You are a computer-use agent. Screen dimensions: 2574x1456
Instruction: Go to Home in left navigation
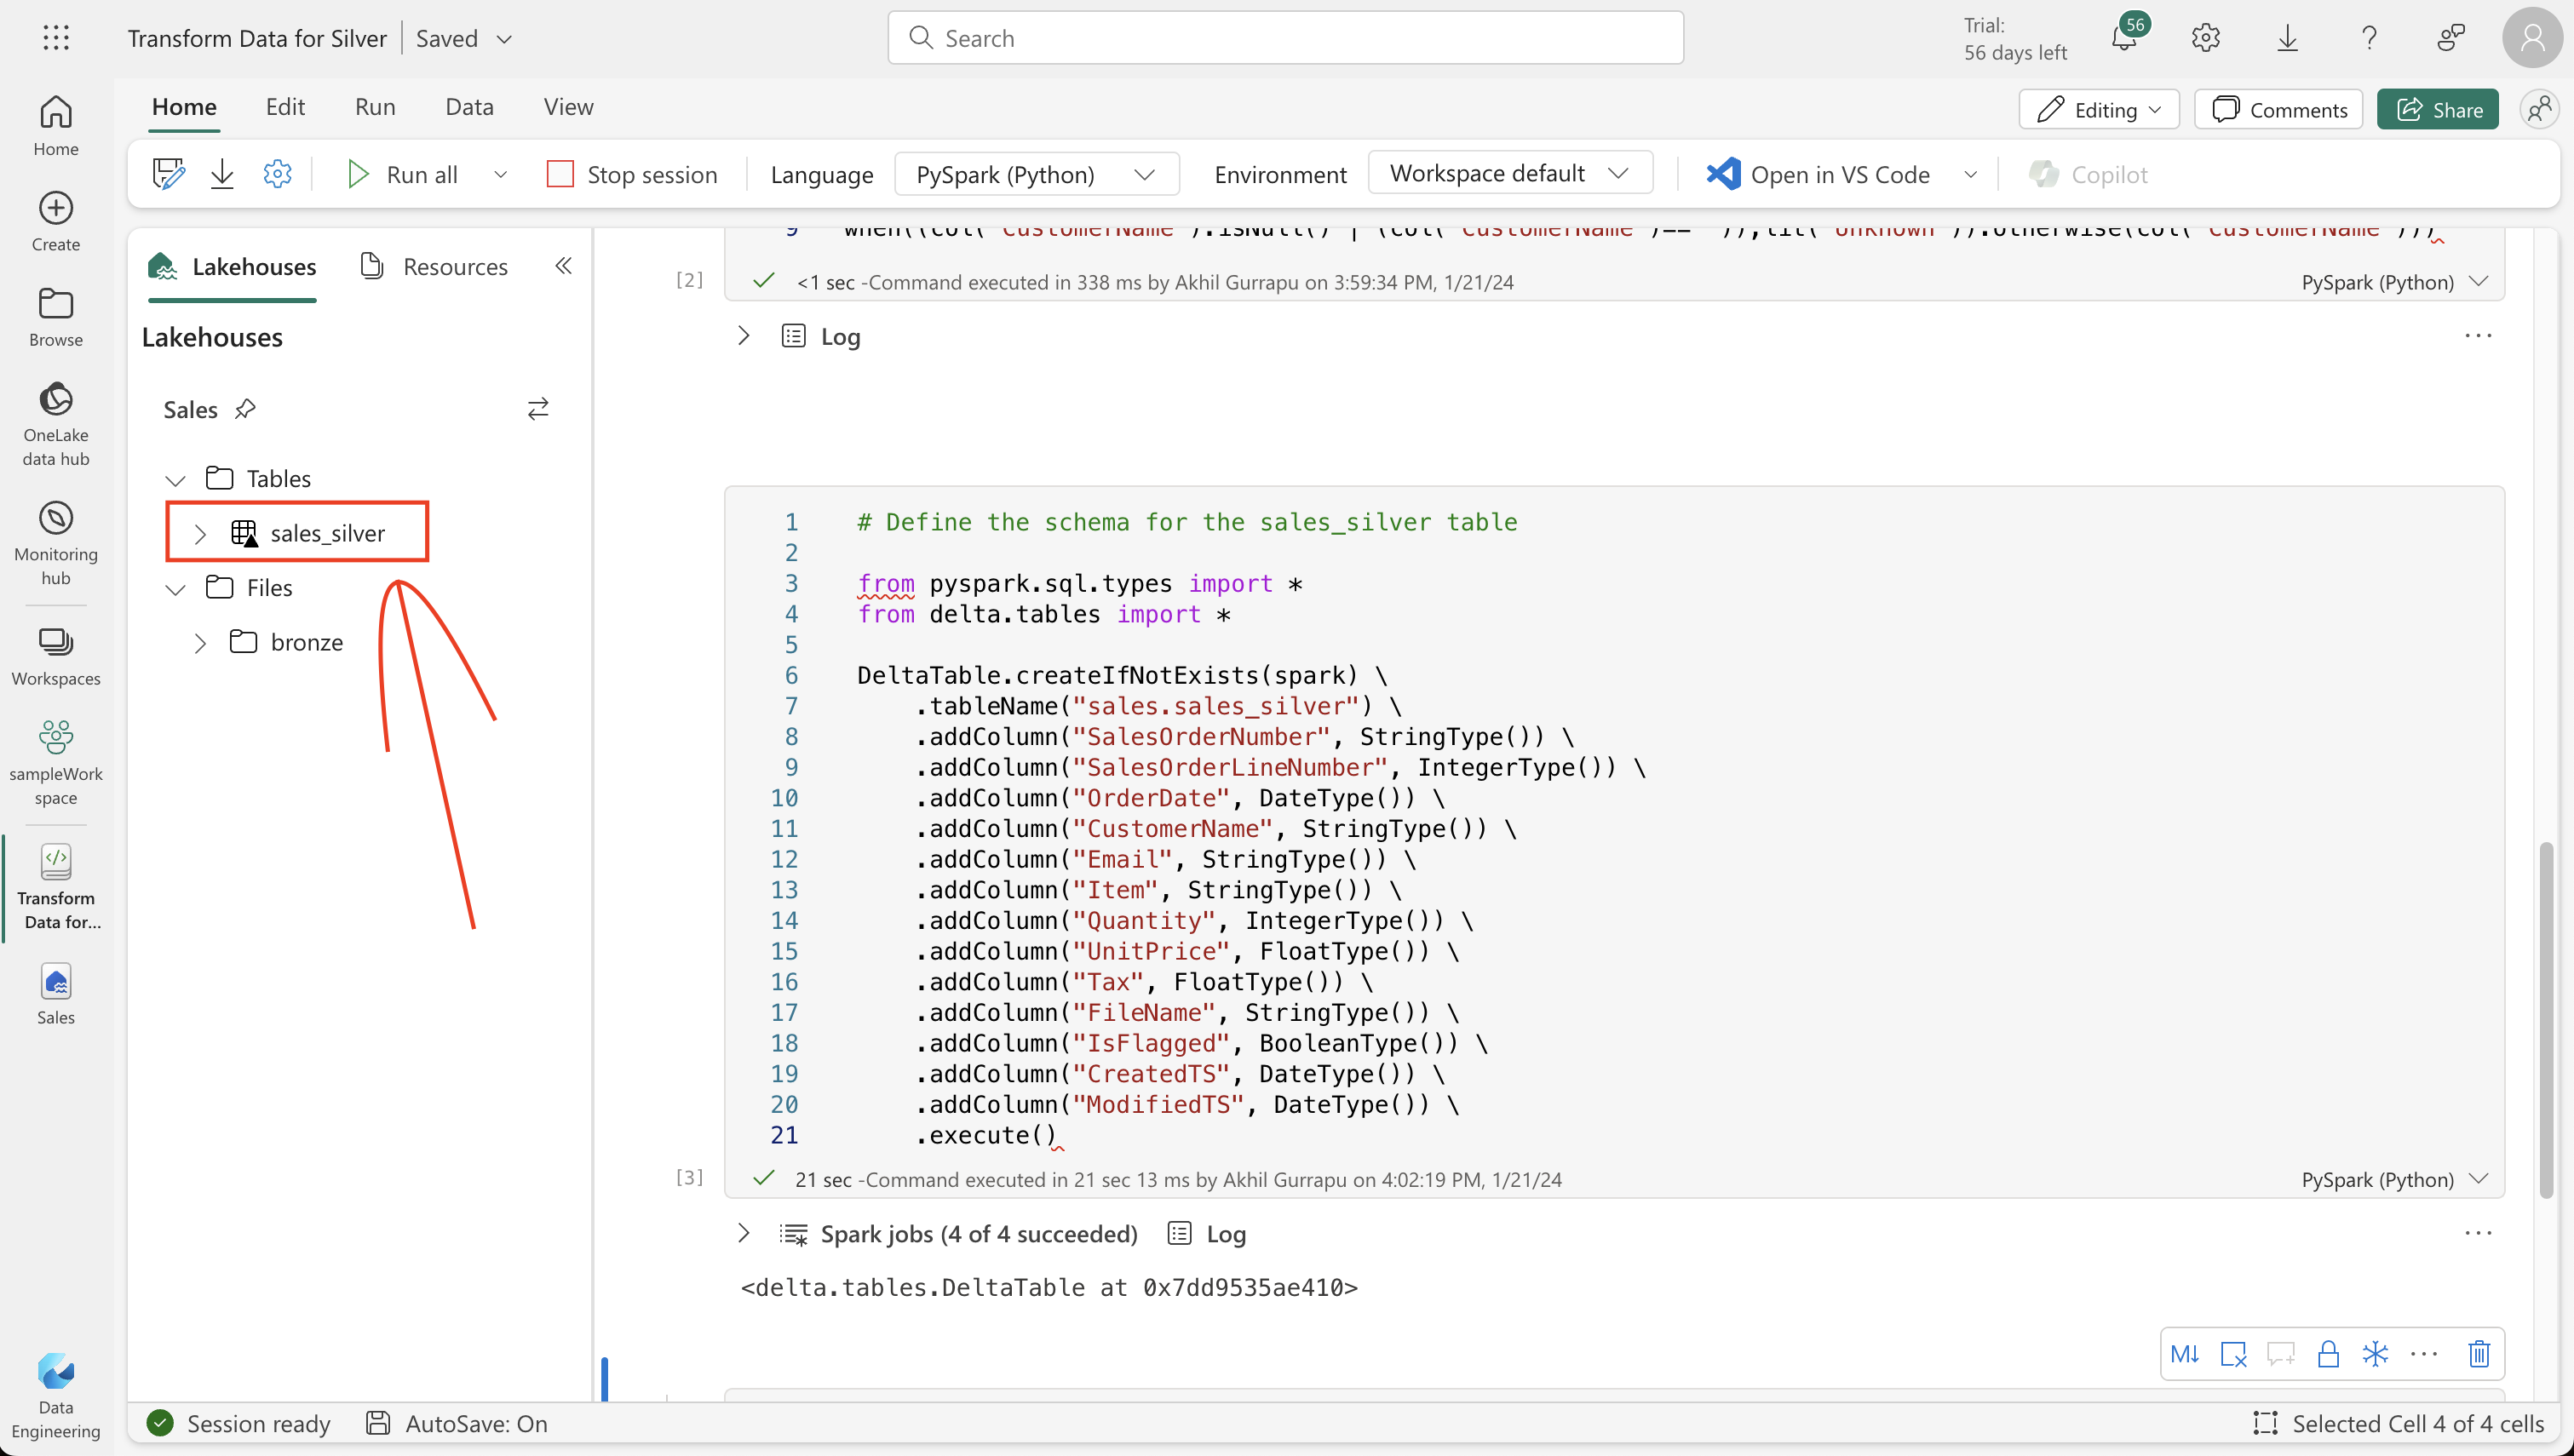tap(56, 126)
